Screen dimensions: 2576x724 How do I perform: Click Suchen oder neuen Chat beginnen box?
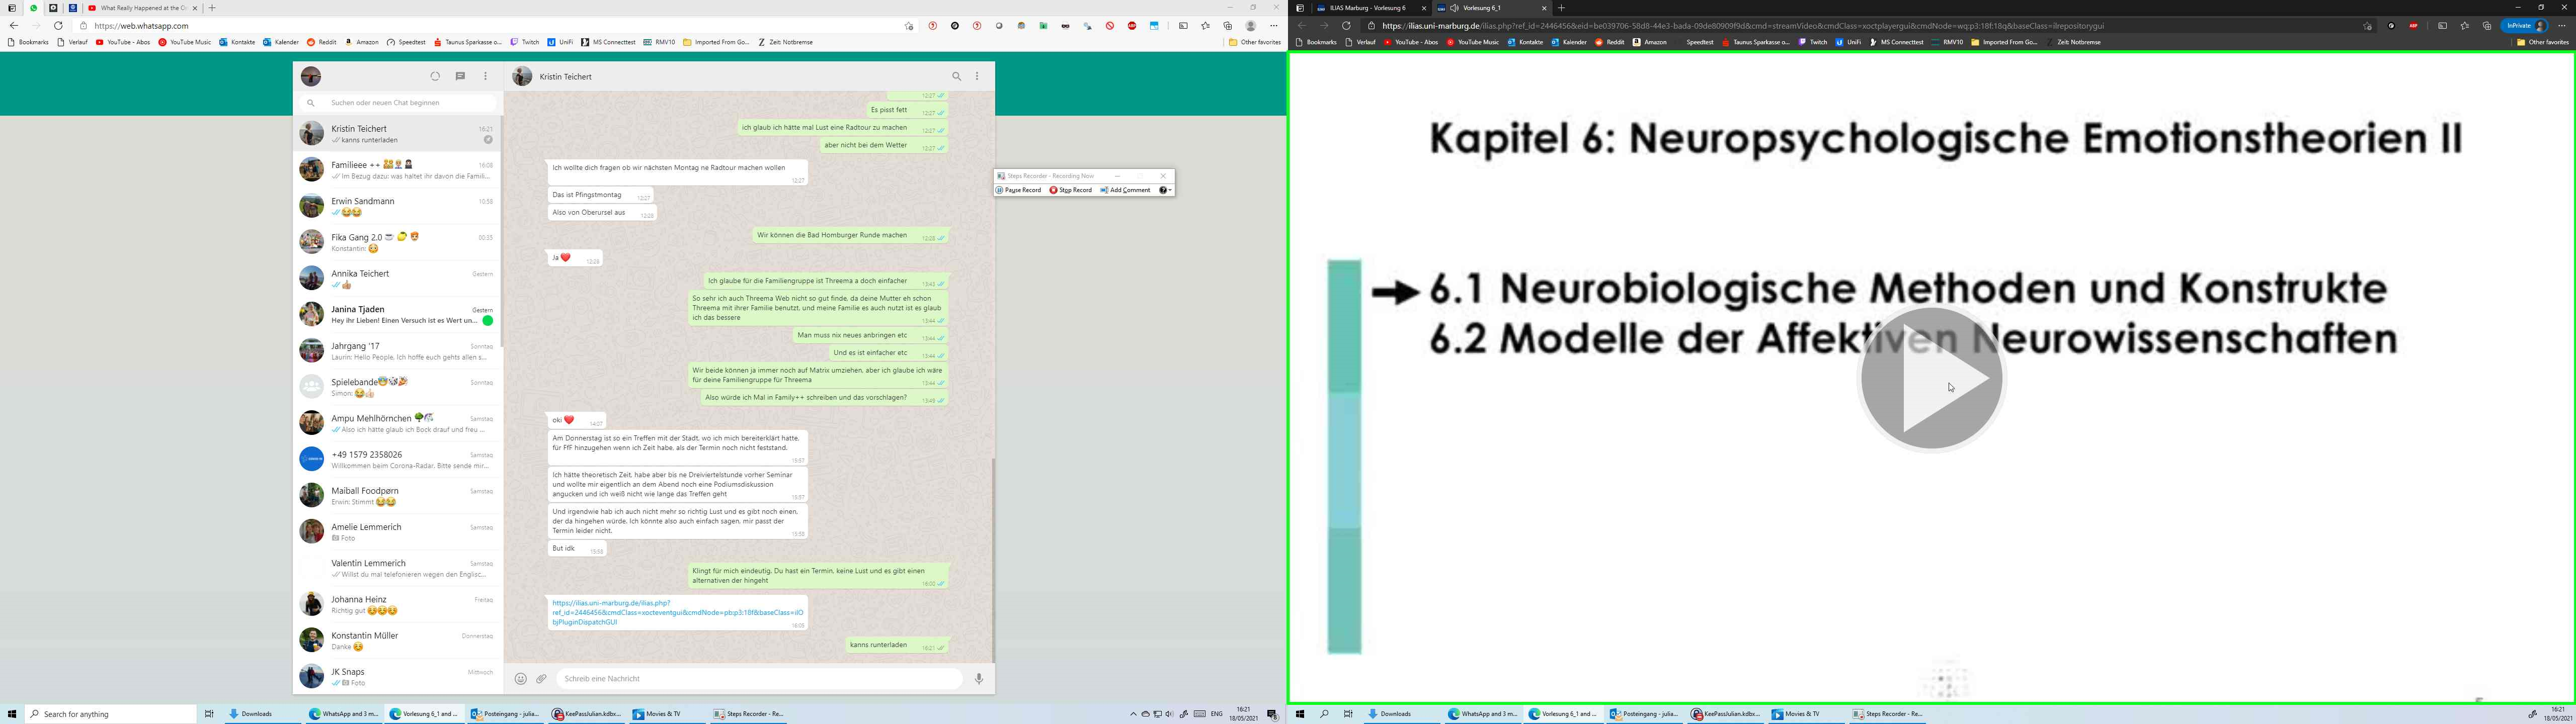tap(400, 103)
